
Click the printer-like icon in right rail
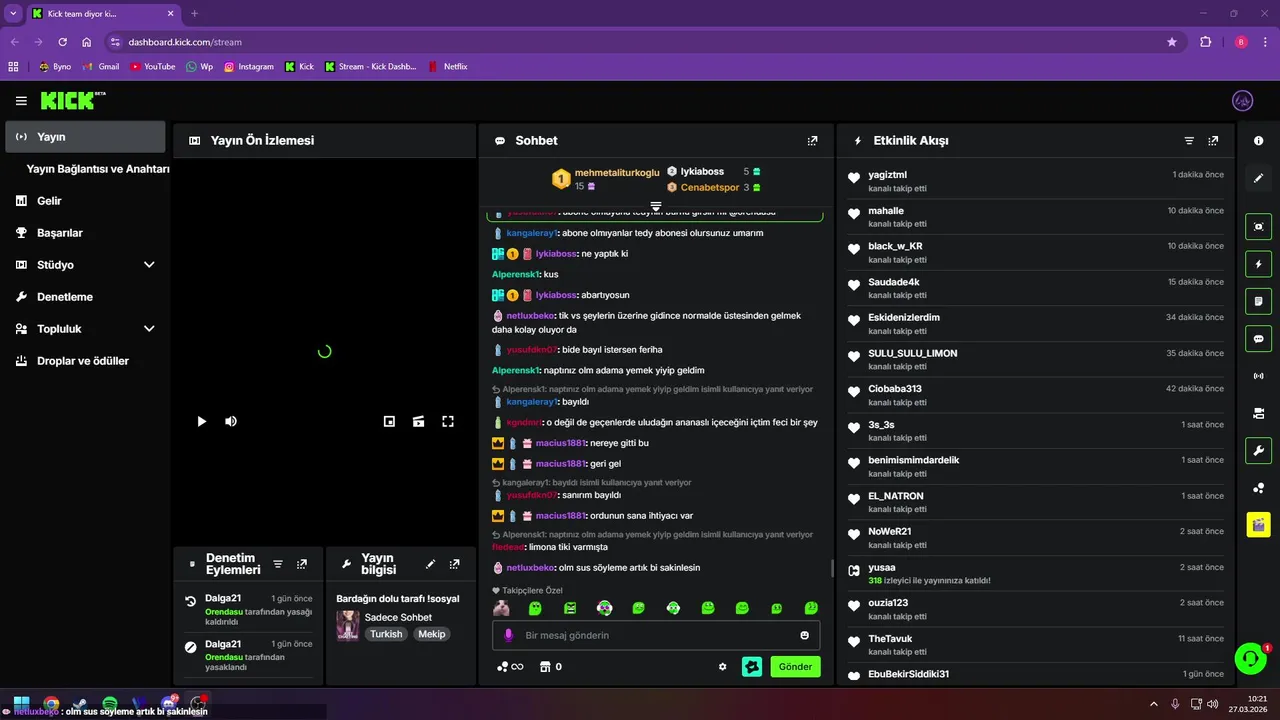pos(1259,413)
